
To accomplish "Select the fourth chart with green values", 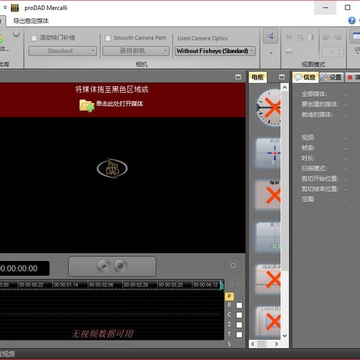I will click(268, 237).
